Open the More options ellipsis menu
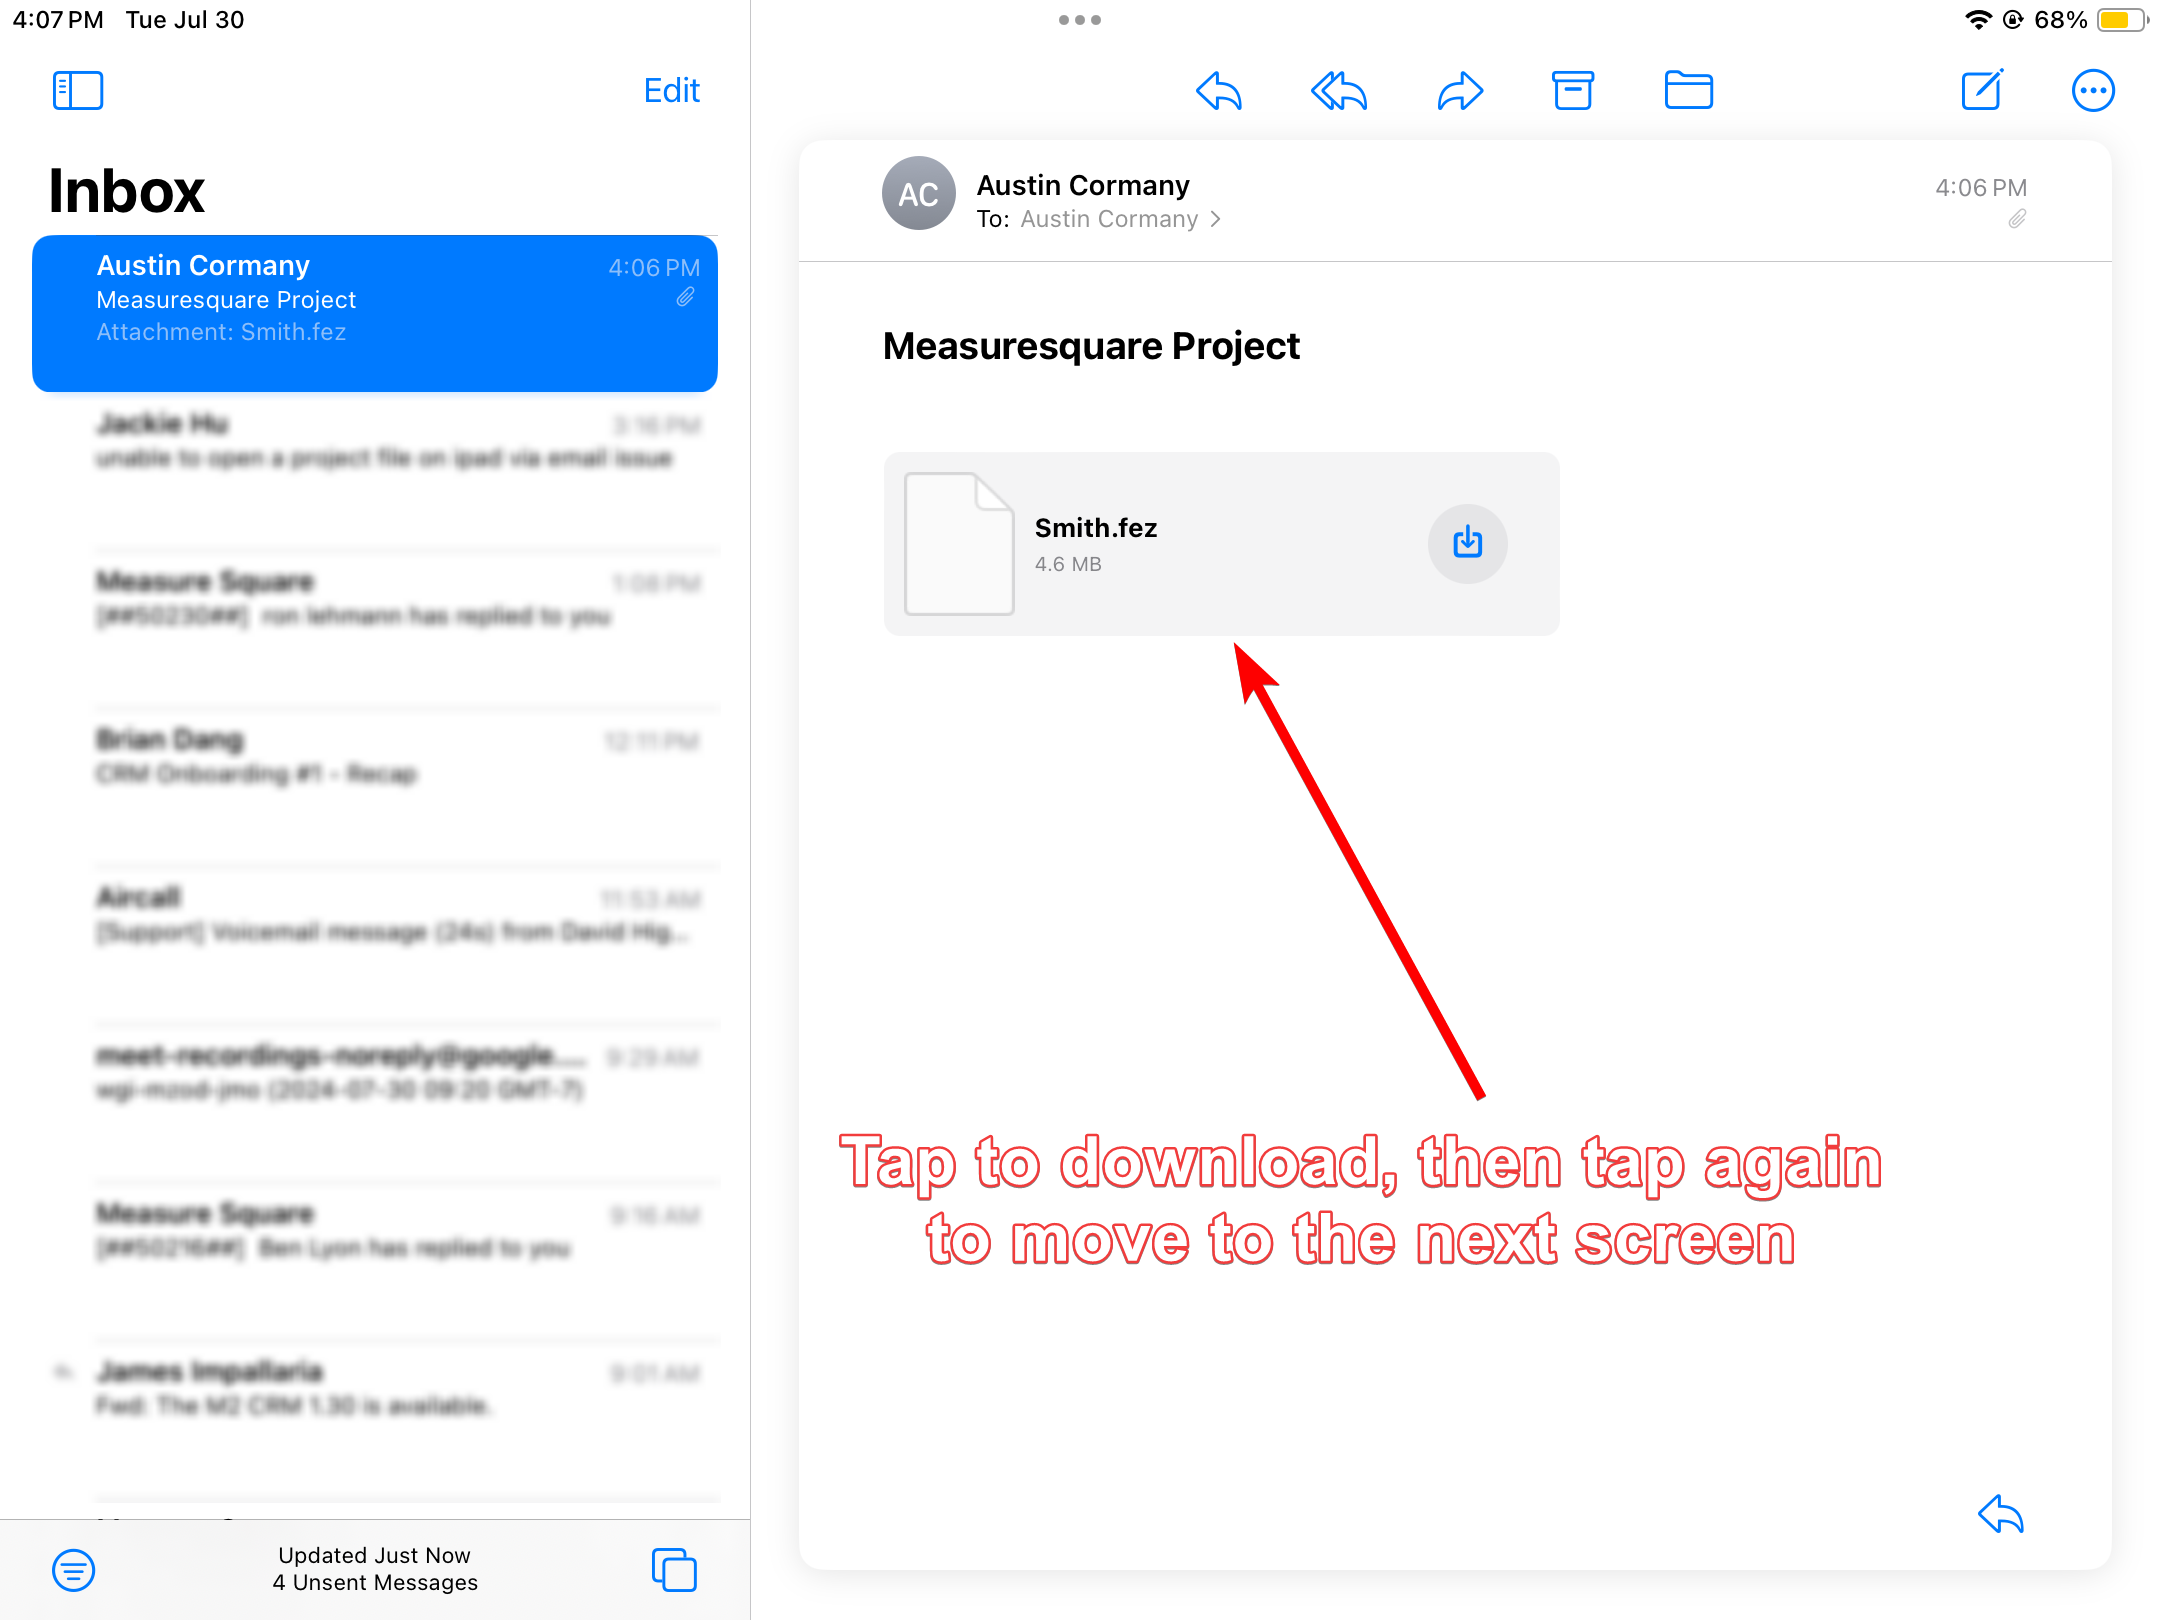The image size is (2160, 1620). 2092,91
